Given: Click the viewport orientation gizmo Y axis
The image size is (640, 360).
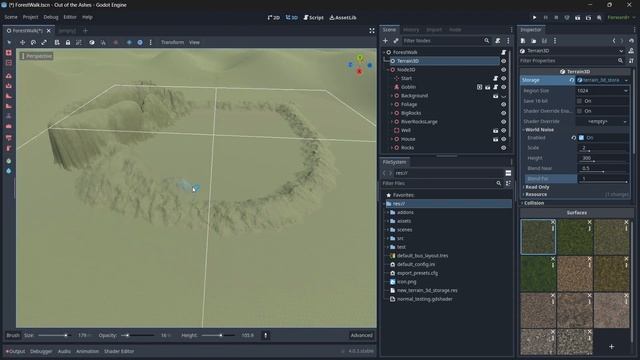Looking at the screenshot, I should [360, 58].
